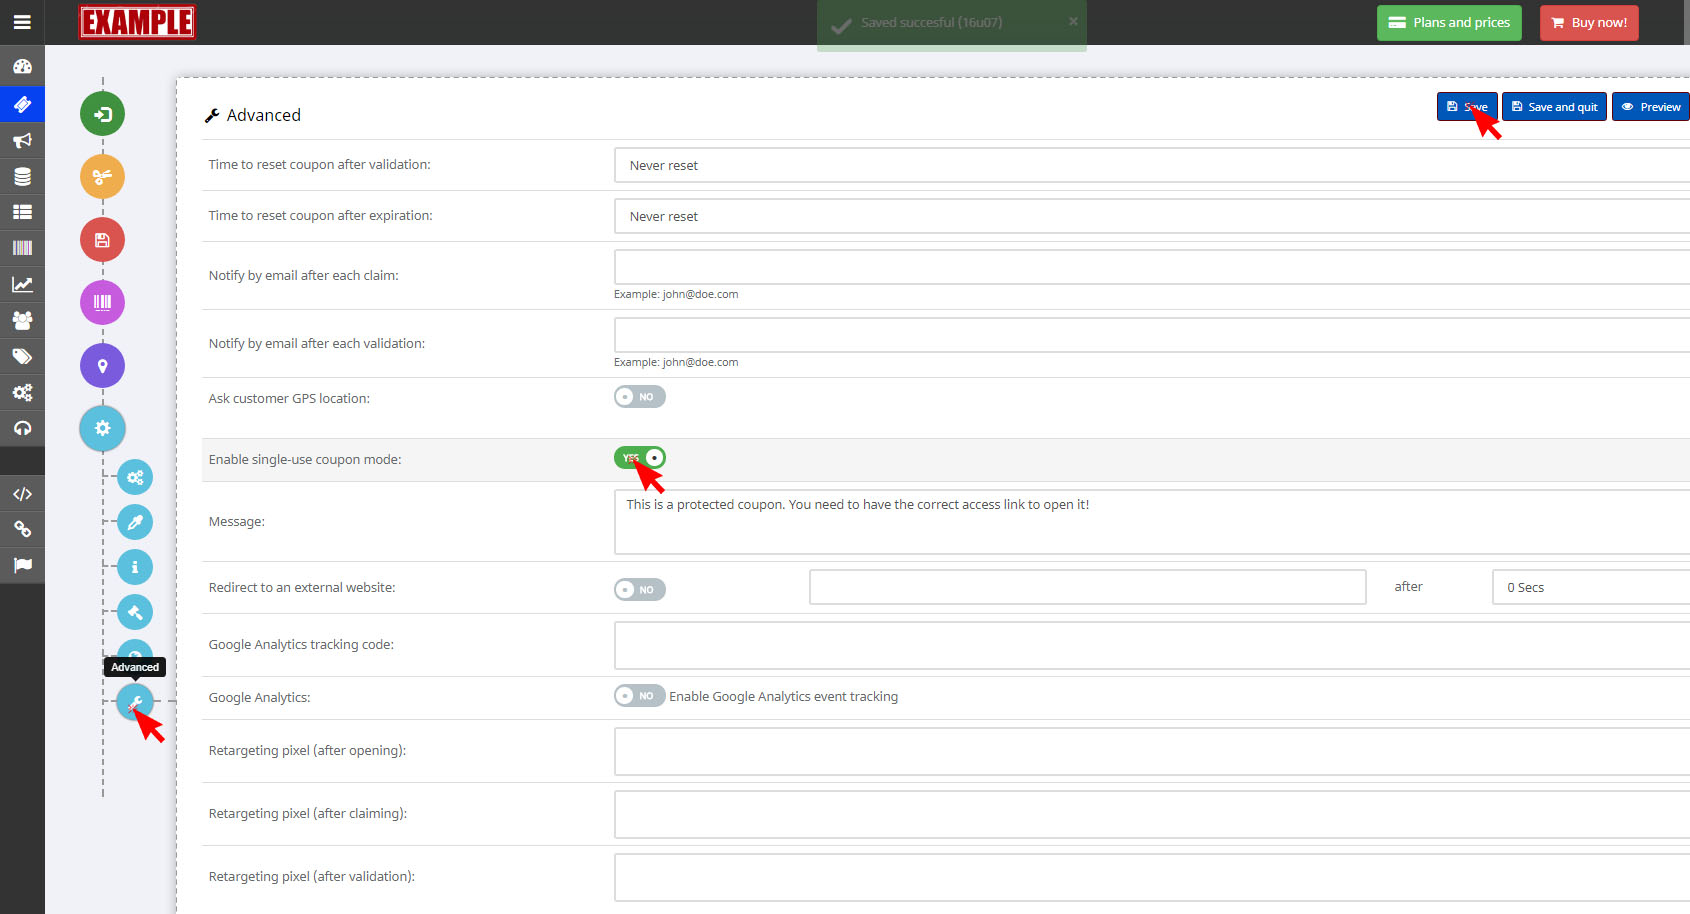Open the code embed icon in sidebar
This screenshot has height=914, width=1690.
(22, 494)
